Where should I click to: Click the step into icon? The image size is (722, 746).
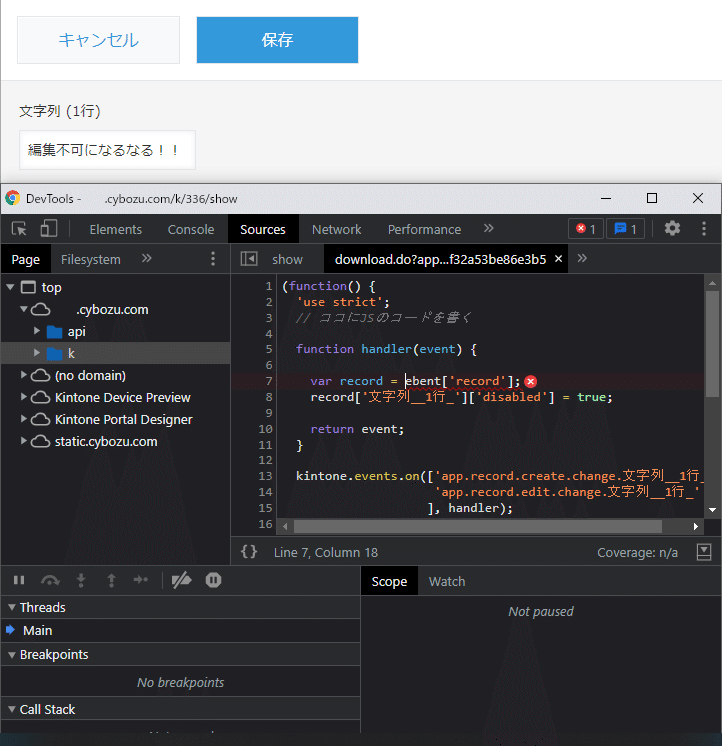coord(81,580)
